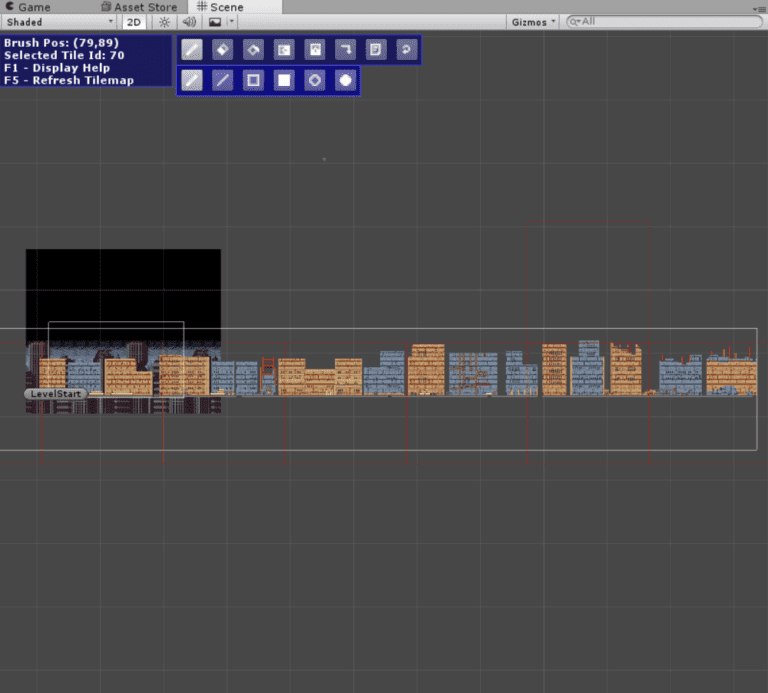Select the pencil tool in top tilemap toolbar
This screenshot has height=693, width=768.
(192, 49)
